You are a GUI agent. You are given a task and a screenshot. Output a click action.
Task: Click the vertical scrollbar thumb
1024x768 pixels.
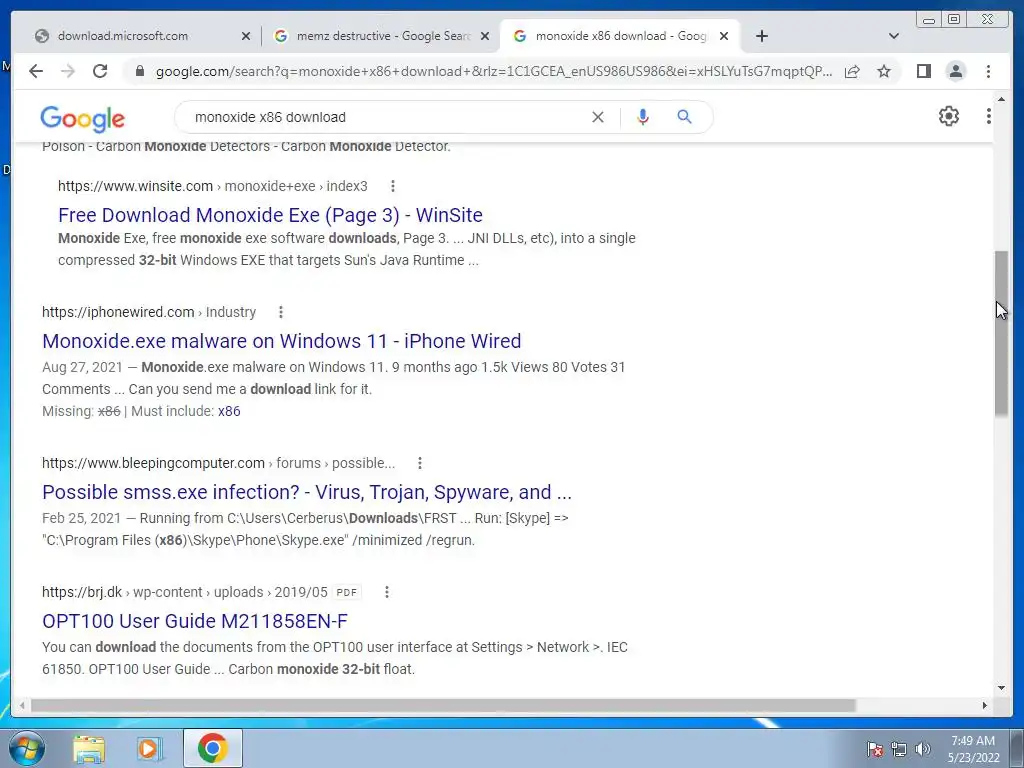(x=1001, y=332)
